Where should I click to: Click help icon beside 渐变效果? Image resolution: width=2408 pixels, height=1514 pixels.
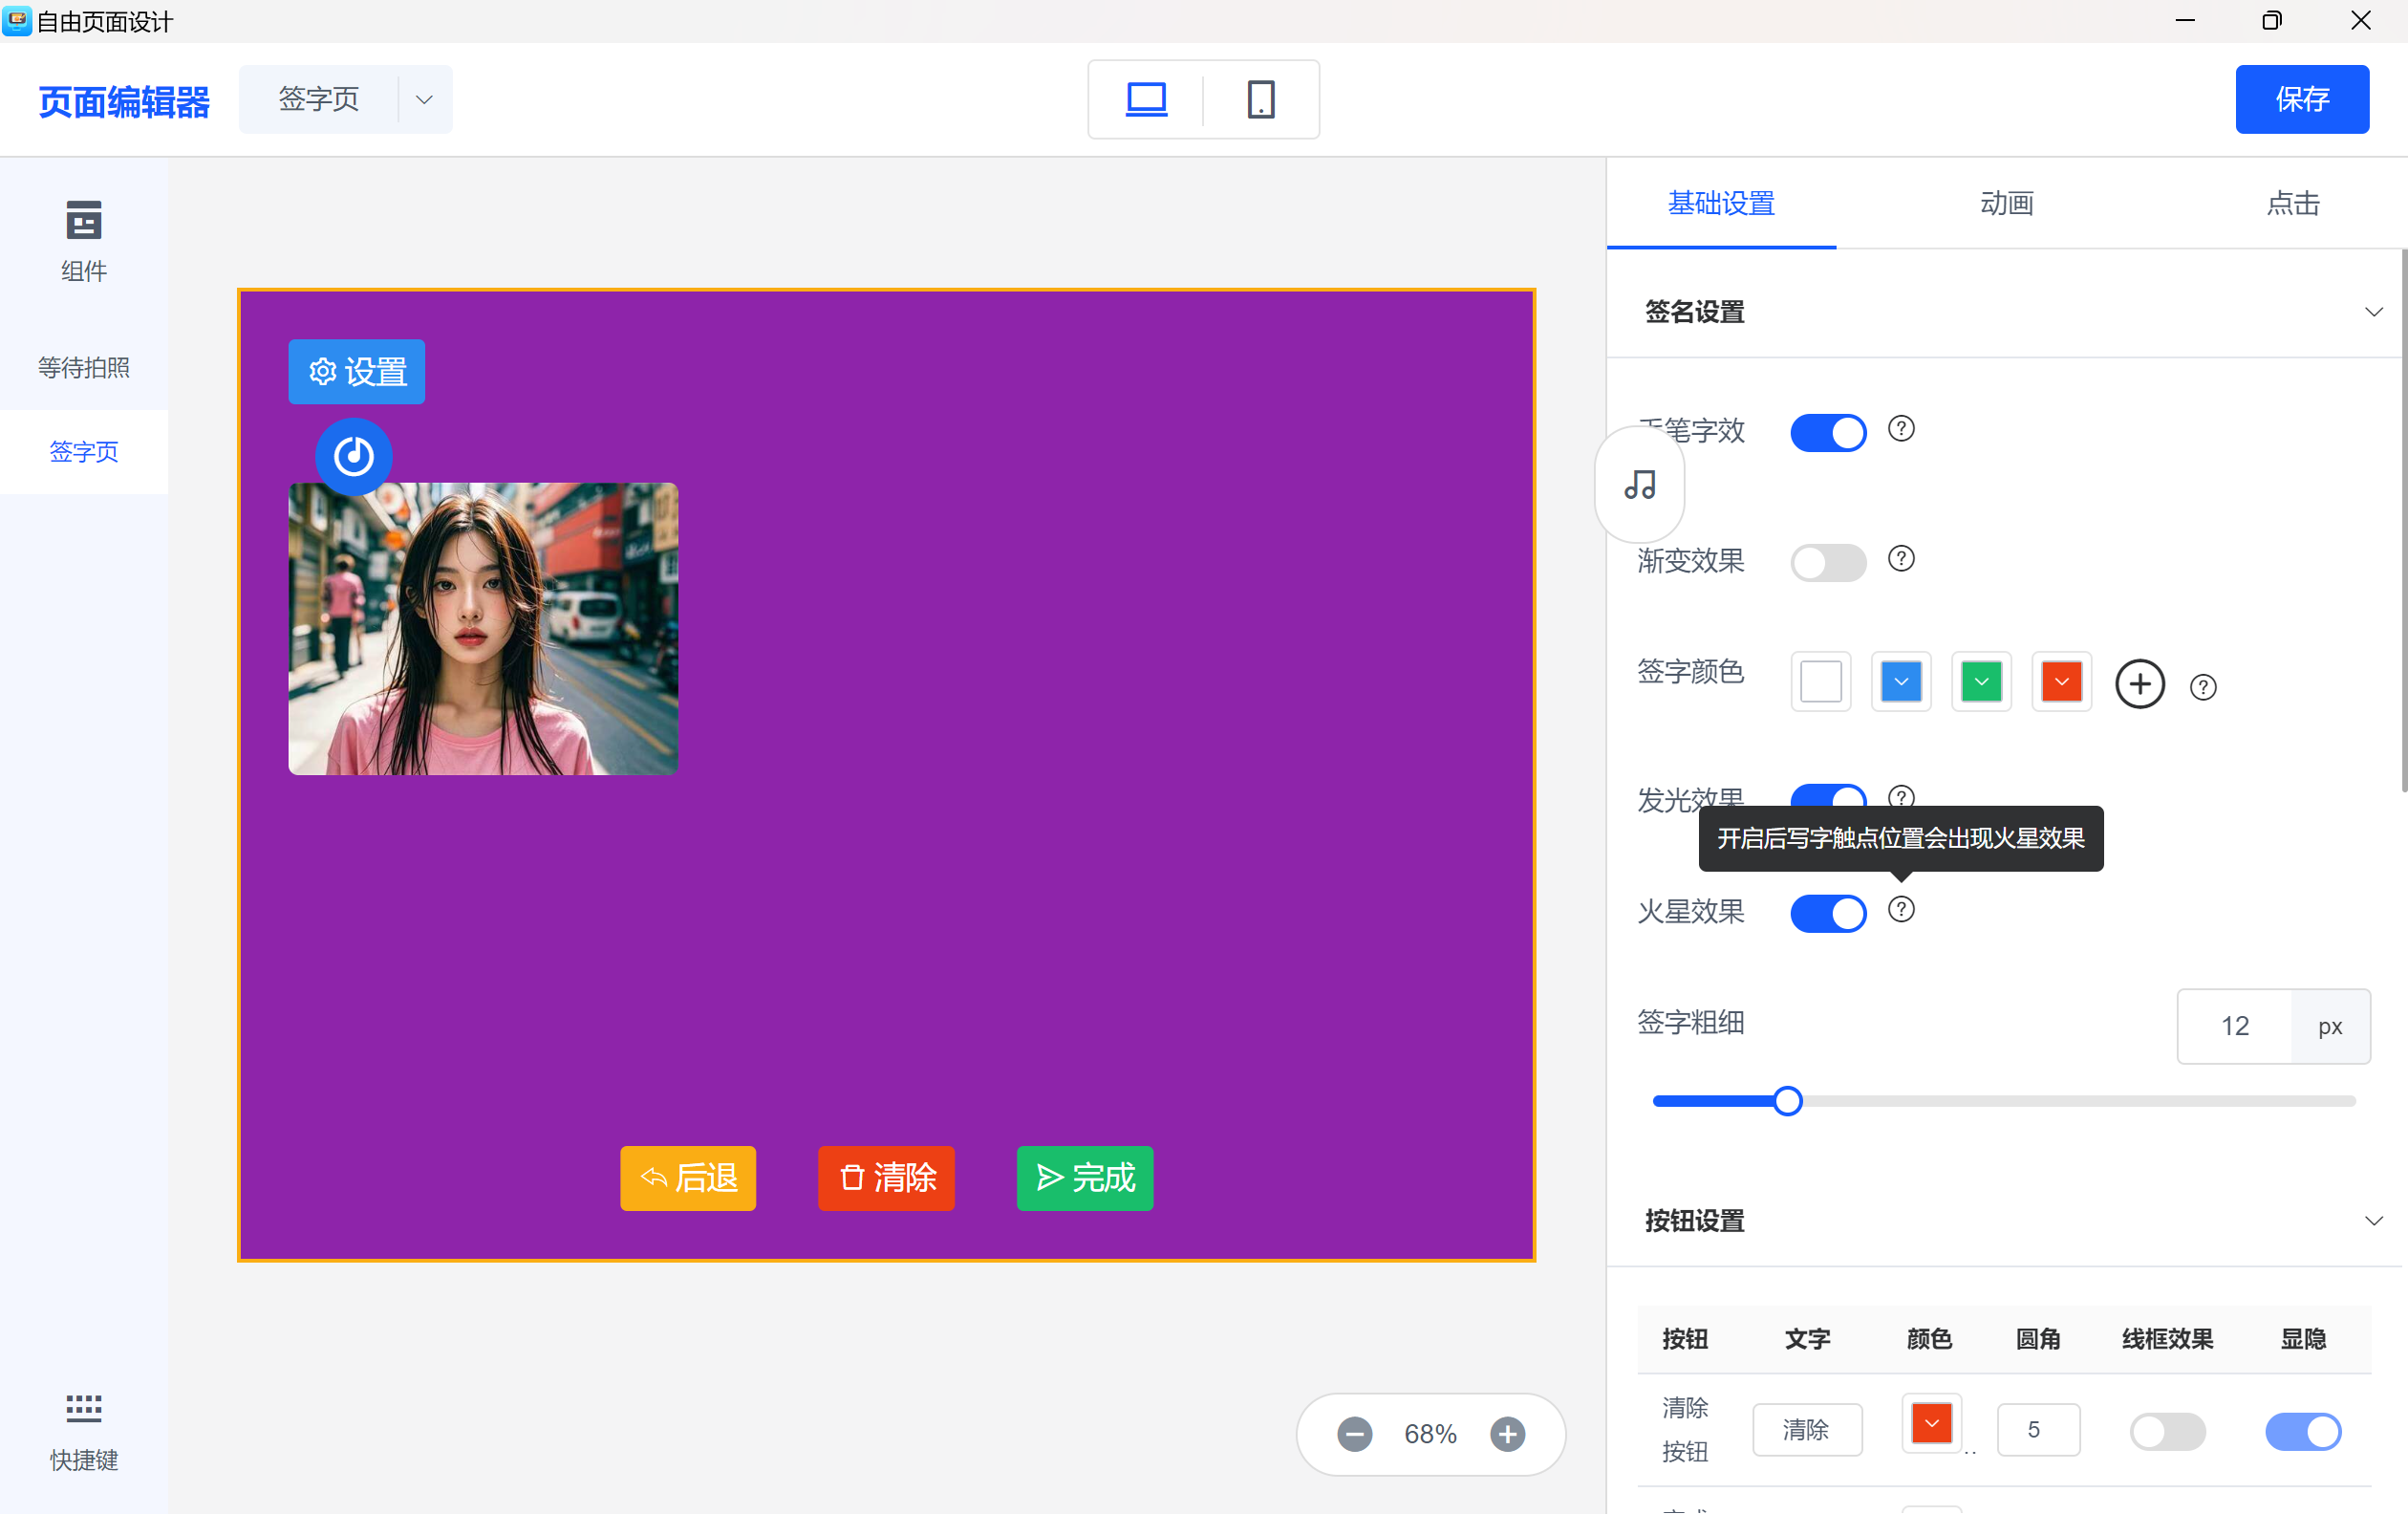[x=1901, y=558]
